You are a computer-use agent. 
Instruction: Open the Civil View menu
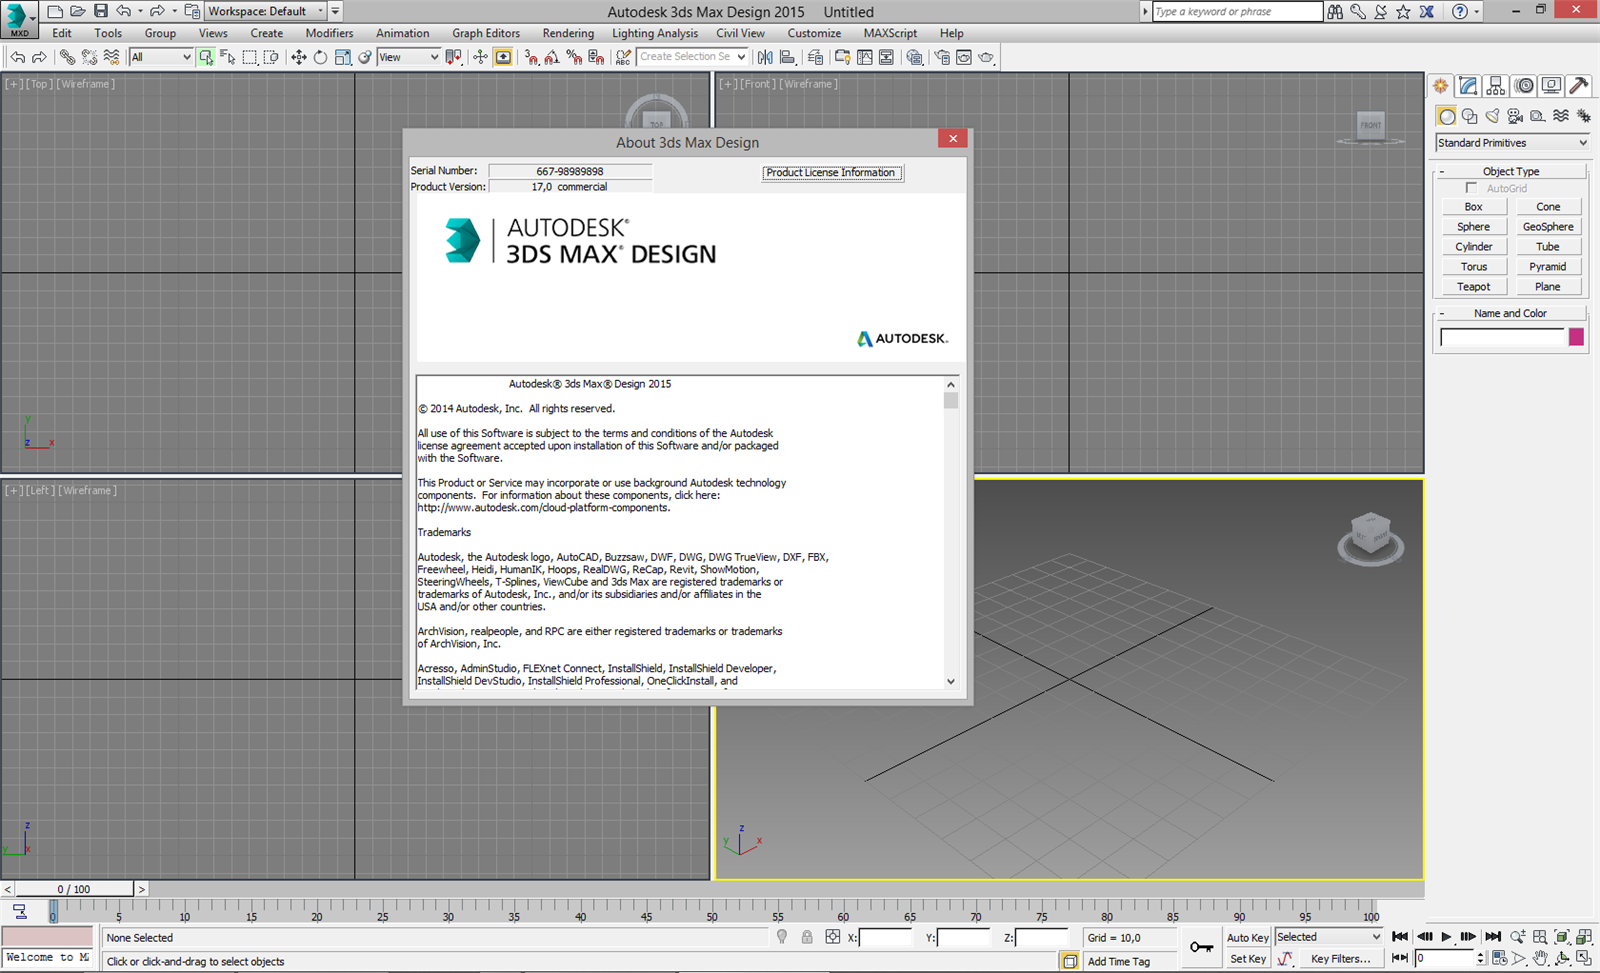[x=740, y=33]
